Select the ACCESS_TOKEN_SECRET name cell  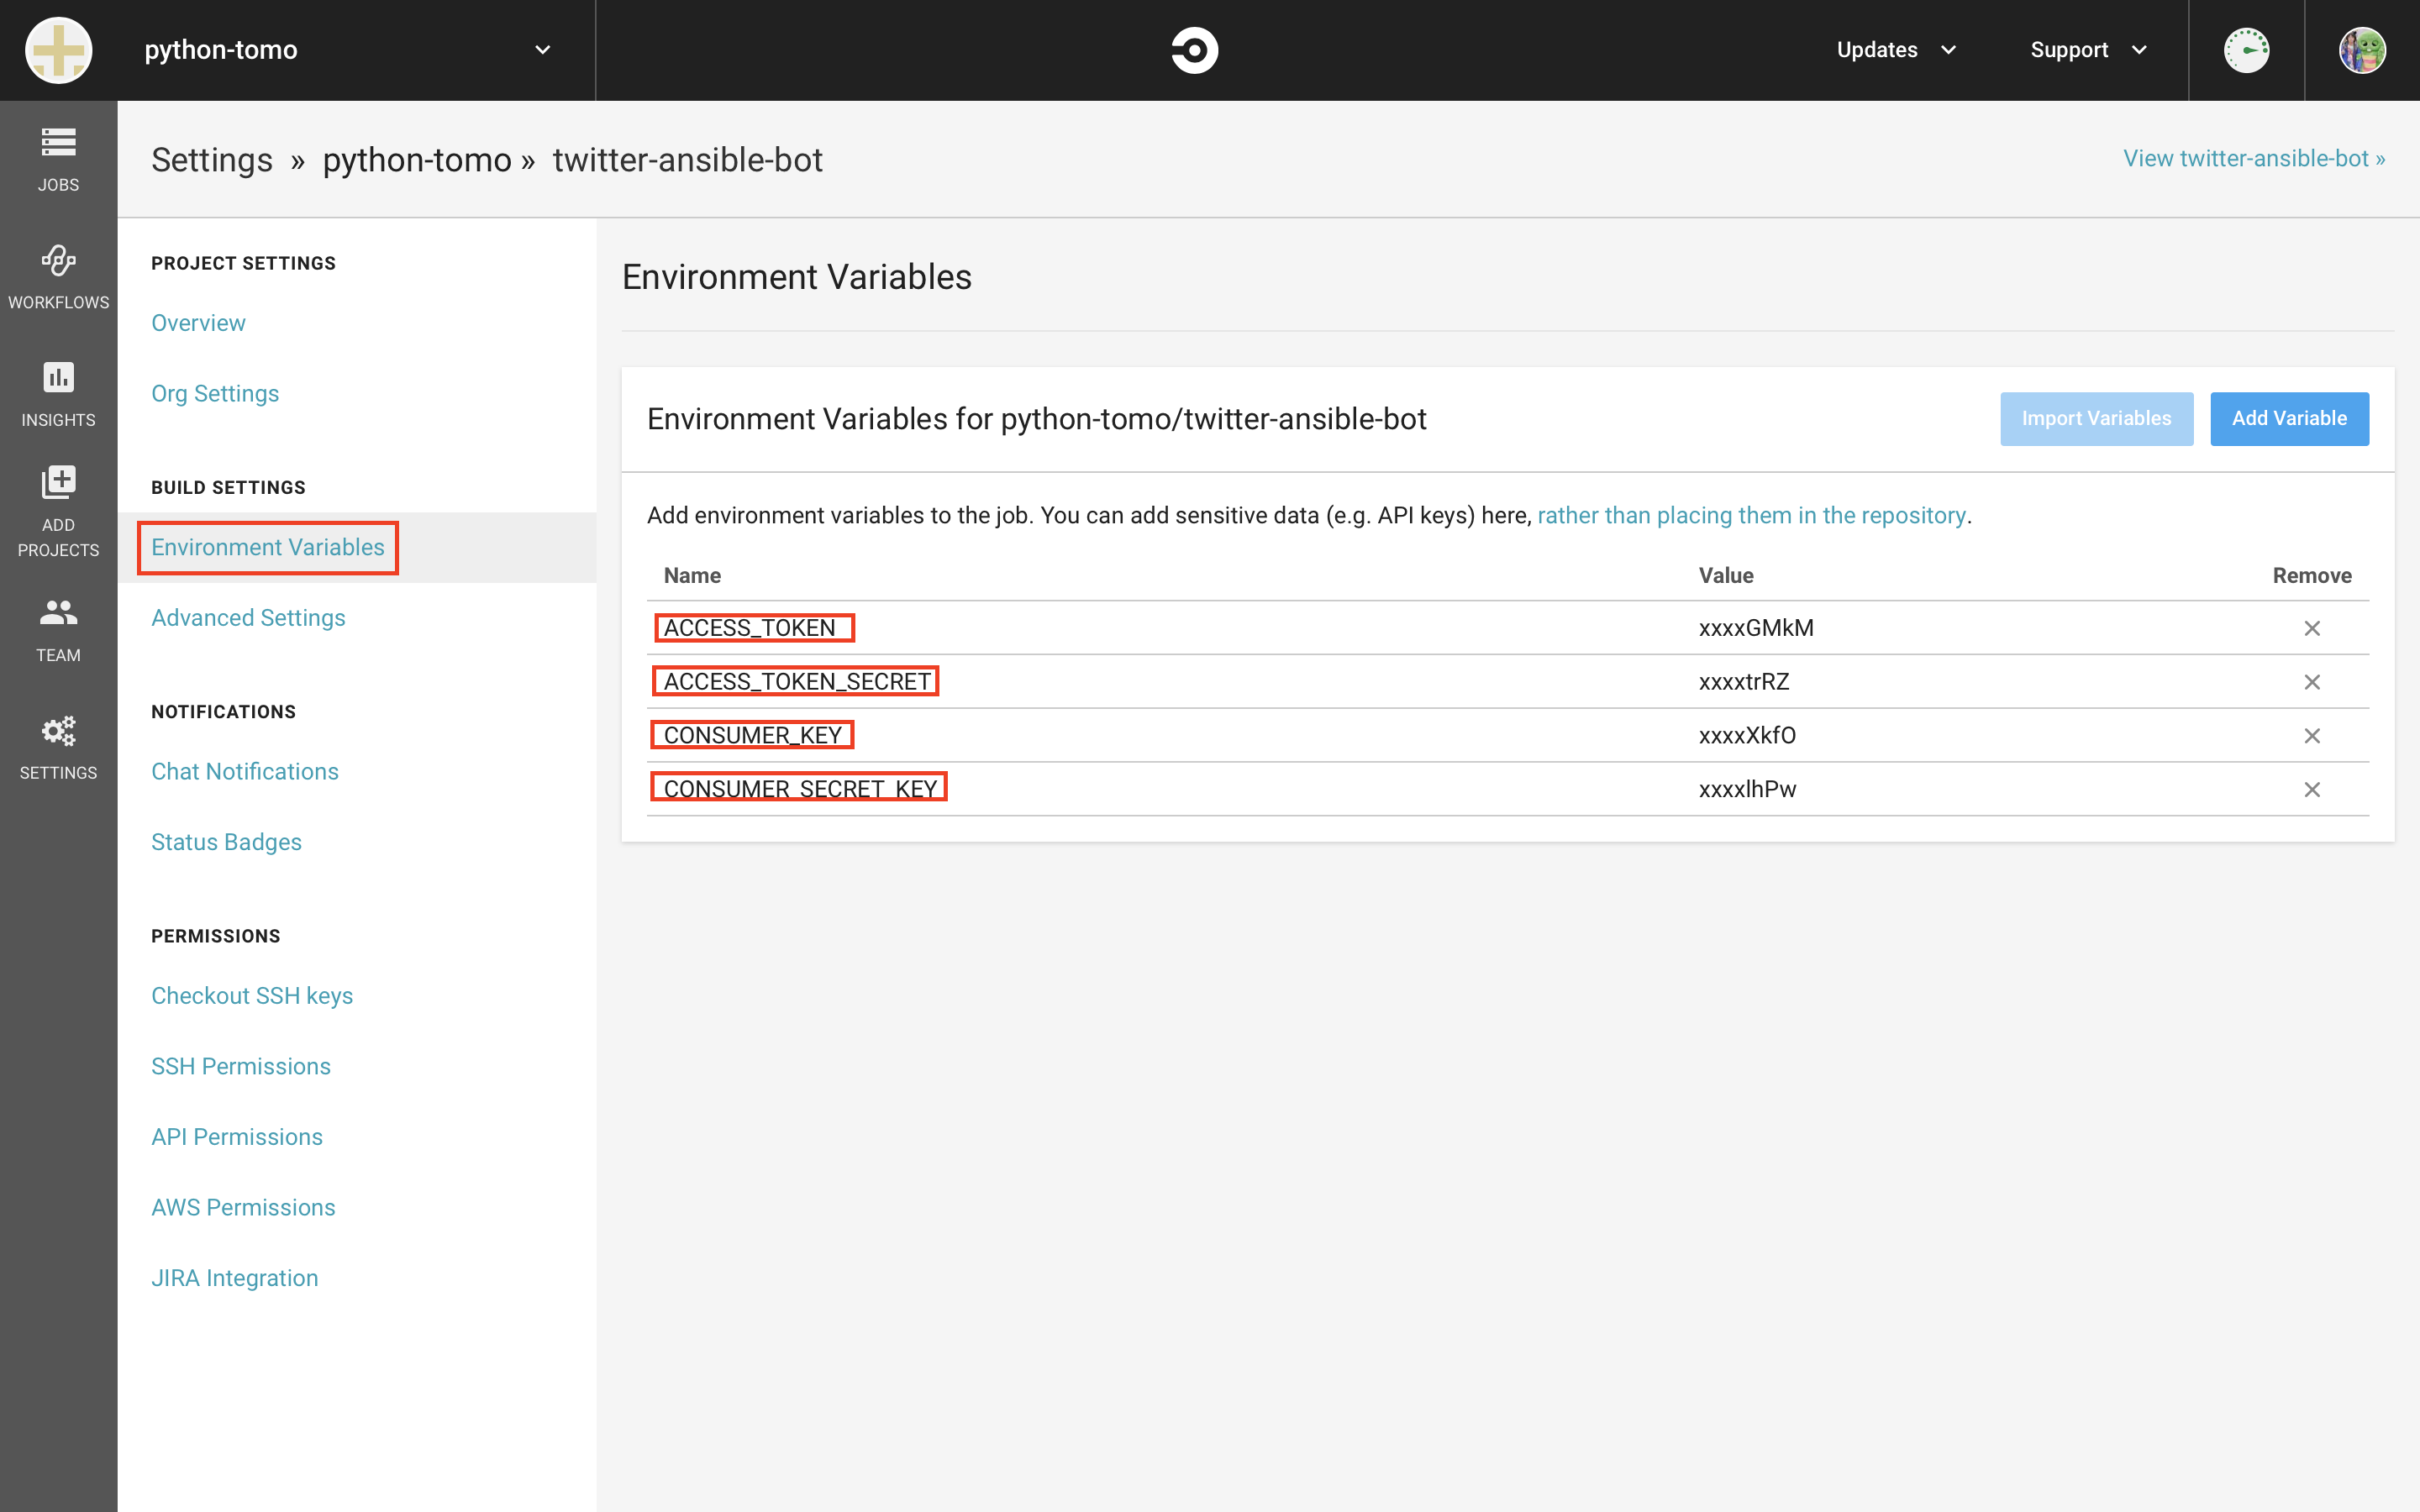tap(797, 682)
